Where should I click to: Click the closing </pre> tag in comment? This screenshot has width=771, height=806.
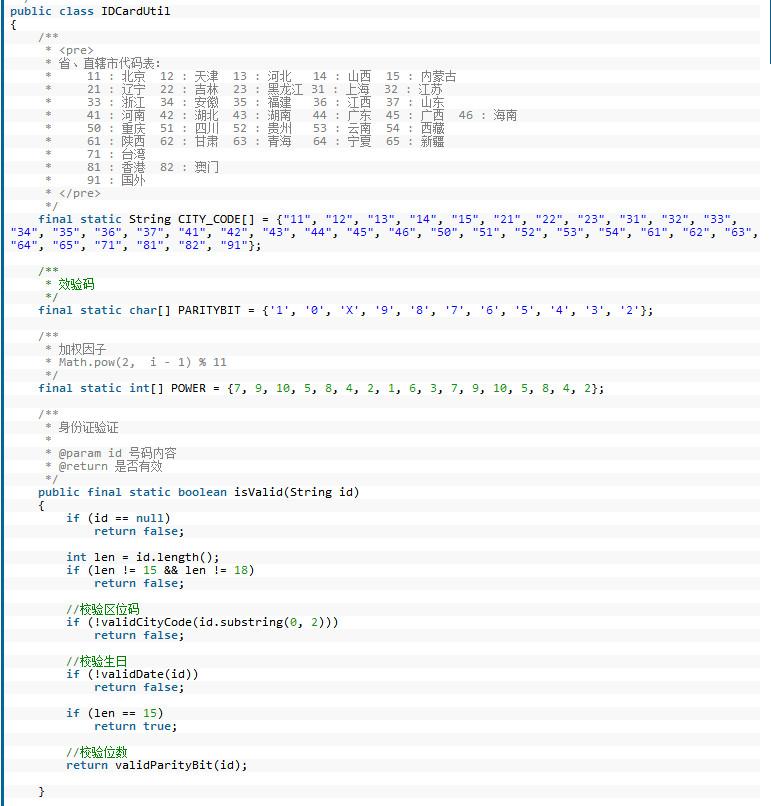79,193
